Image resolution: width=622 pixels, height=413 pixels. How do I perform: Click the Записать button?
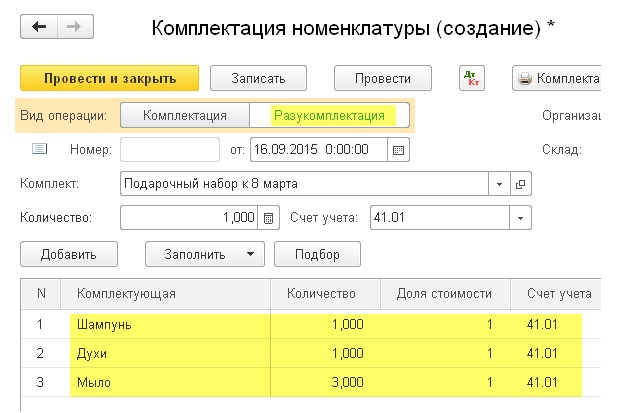pos(258,78)
